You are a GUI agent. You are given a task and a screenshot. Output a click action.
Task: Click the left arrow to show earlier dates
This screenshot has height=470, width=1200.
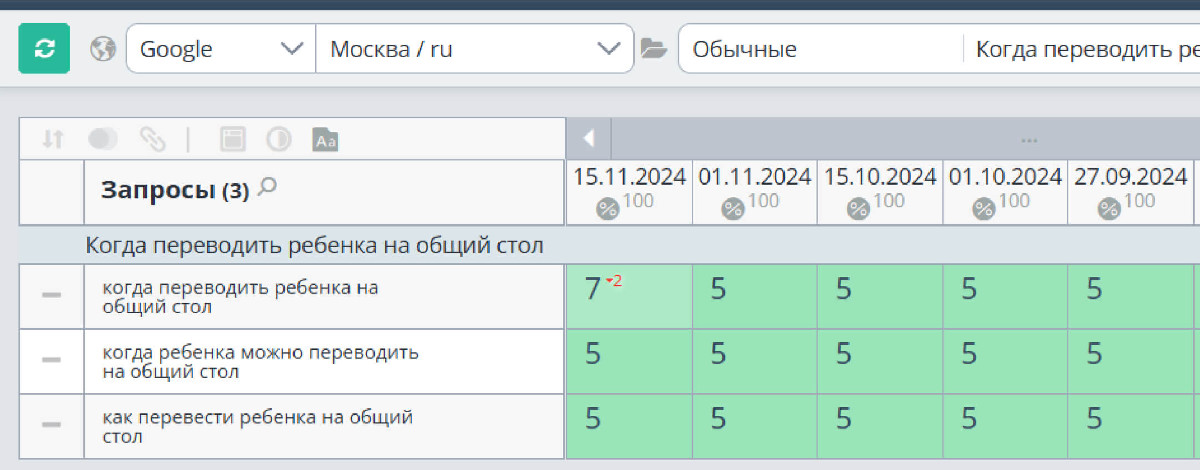(x=589, y=138)
